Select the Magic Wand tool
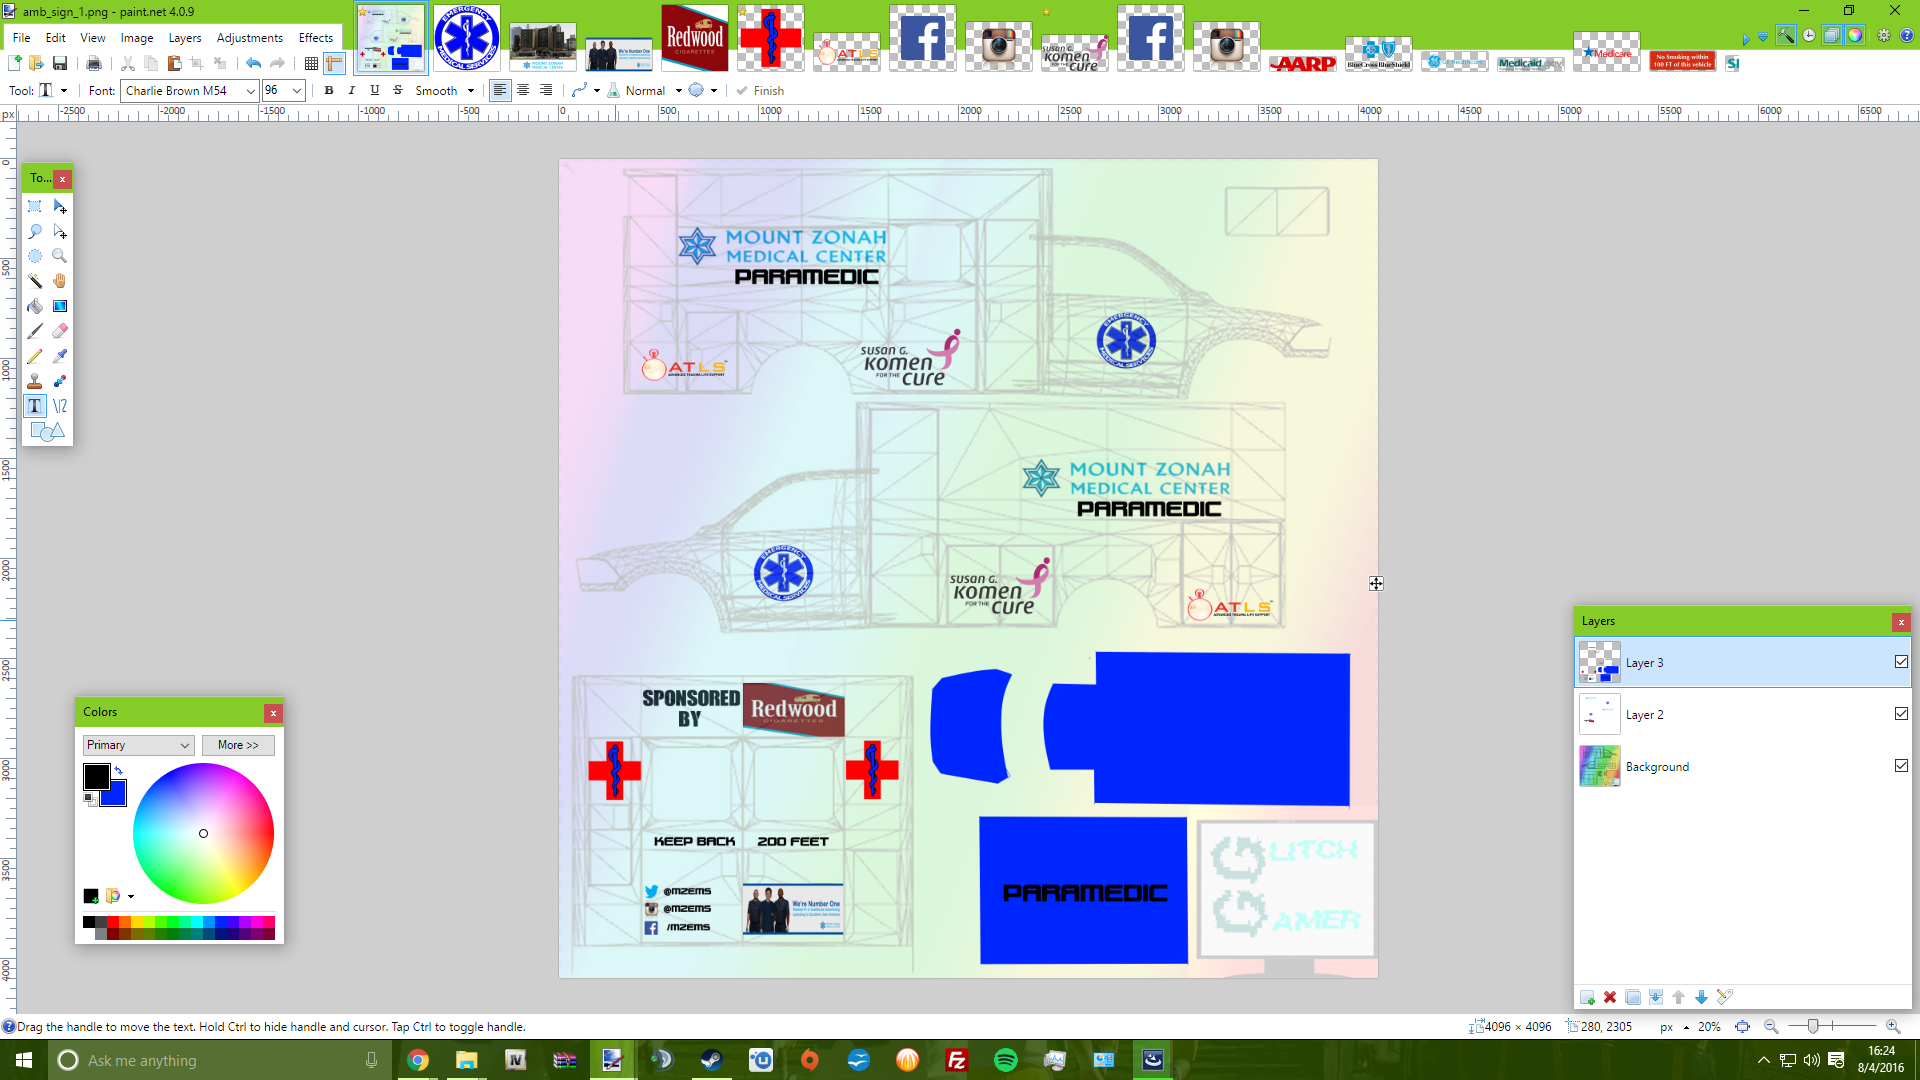 pos(35,281)
